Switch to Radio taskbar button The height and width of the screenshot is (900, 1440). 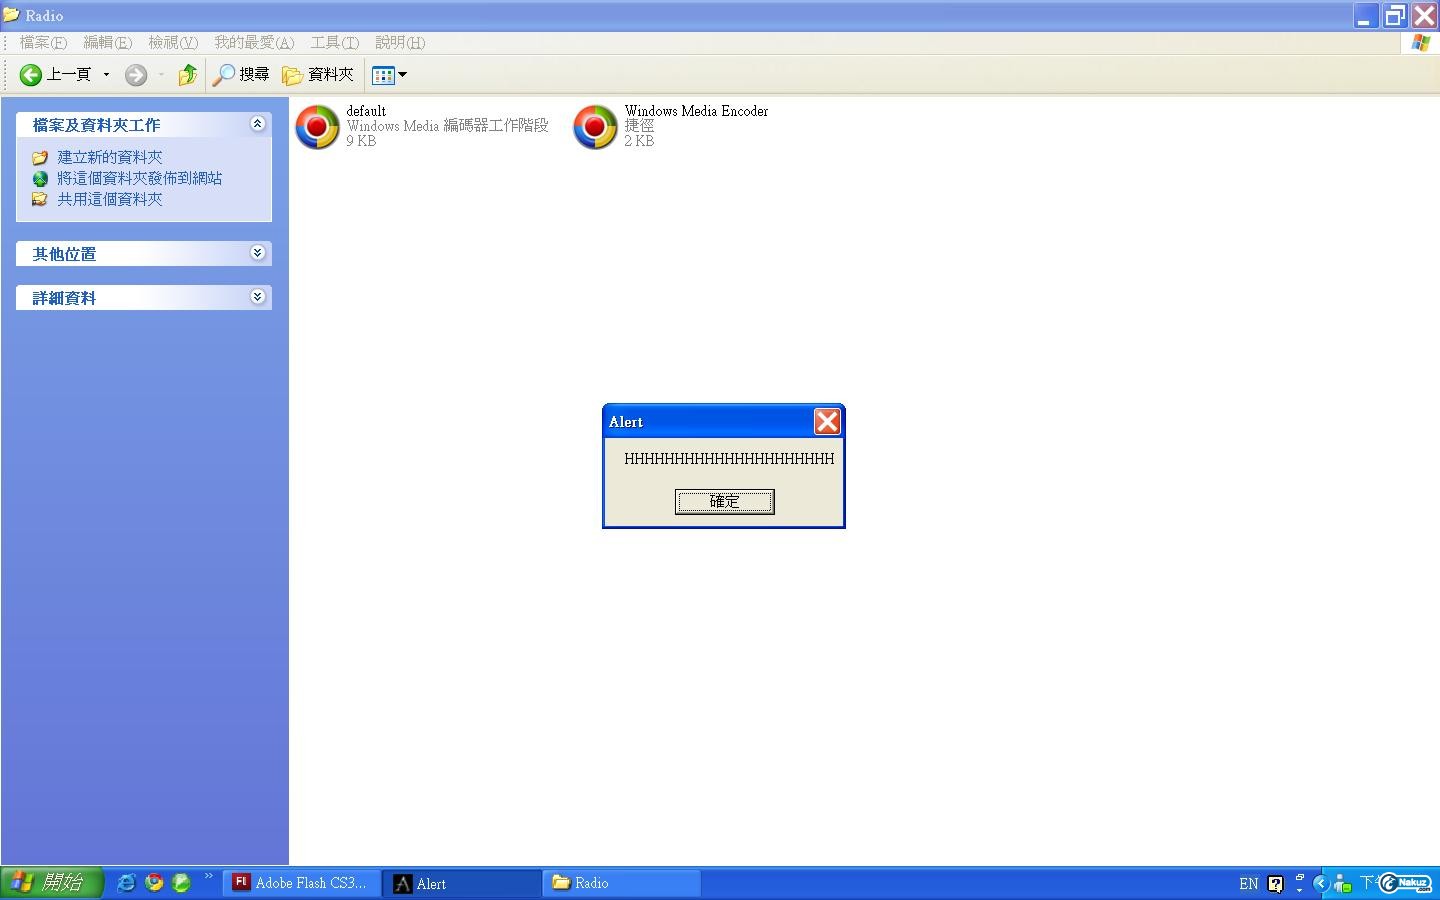point(622,882)
